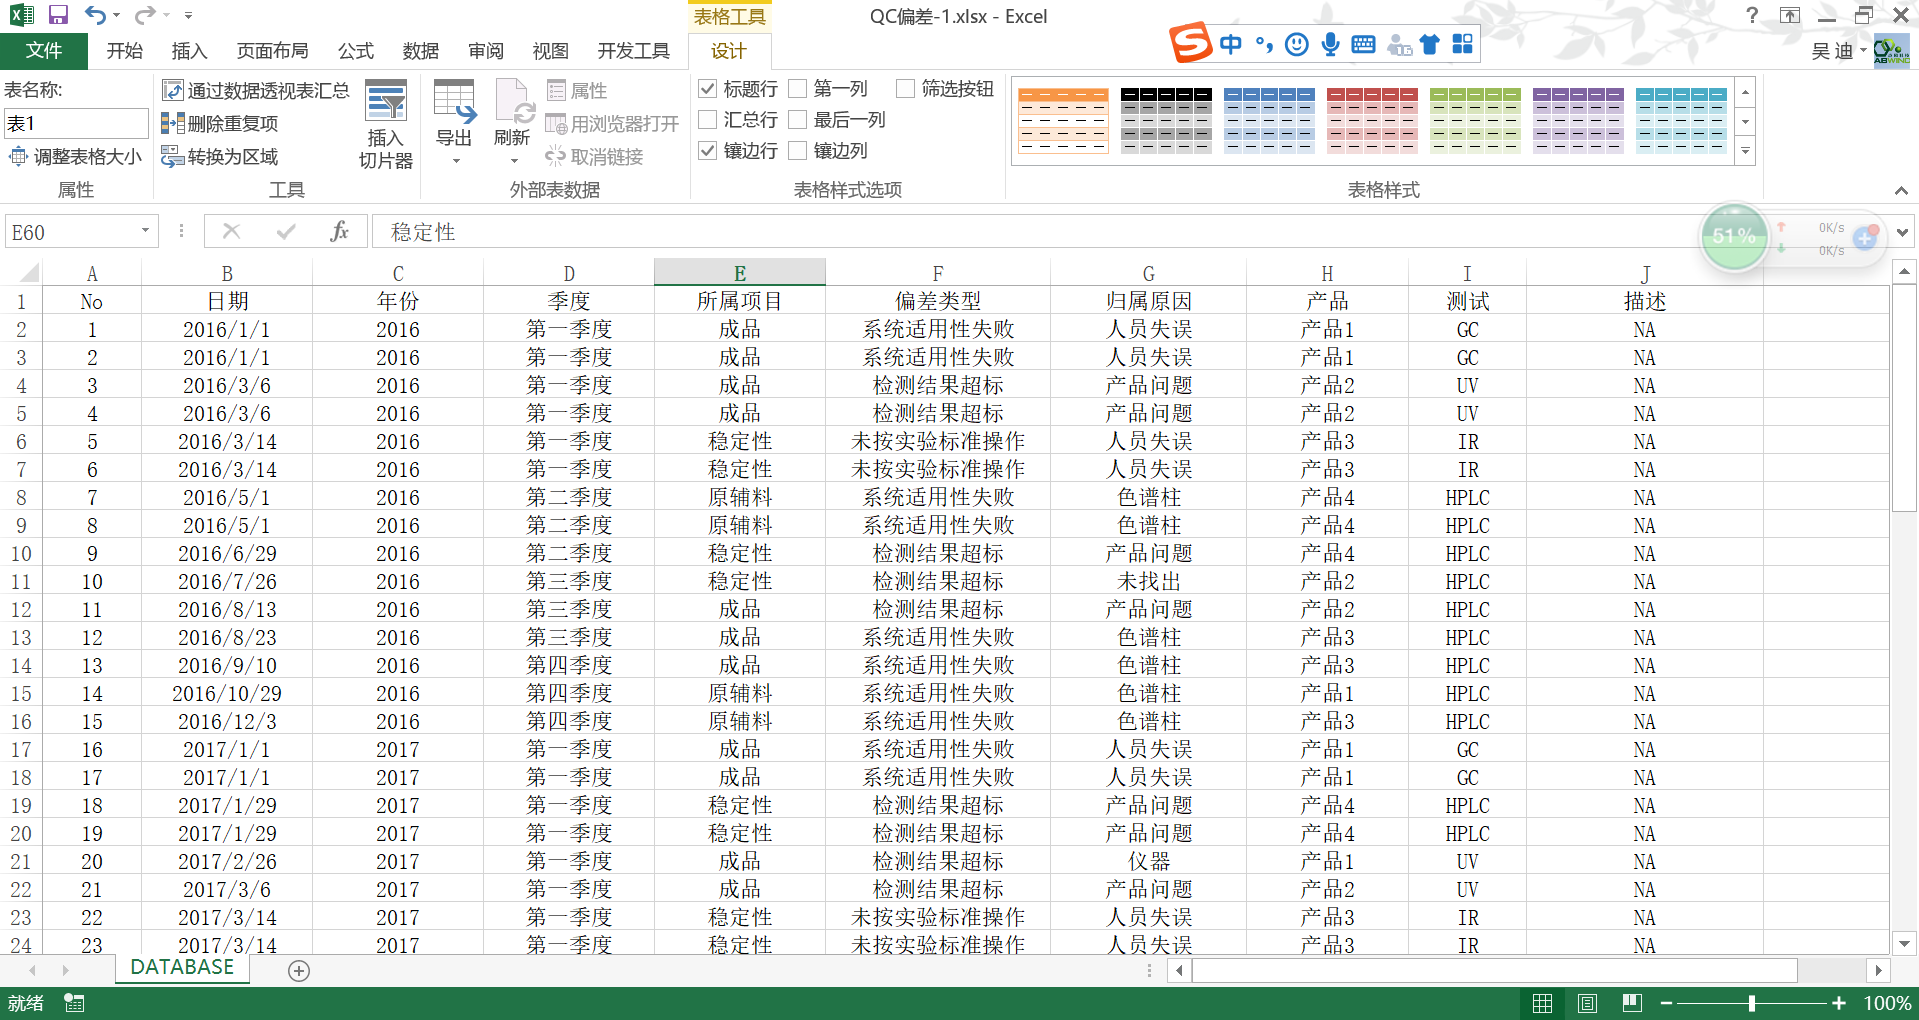Click the Undo arrow icon

tap(95, 15)
